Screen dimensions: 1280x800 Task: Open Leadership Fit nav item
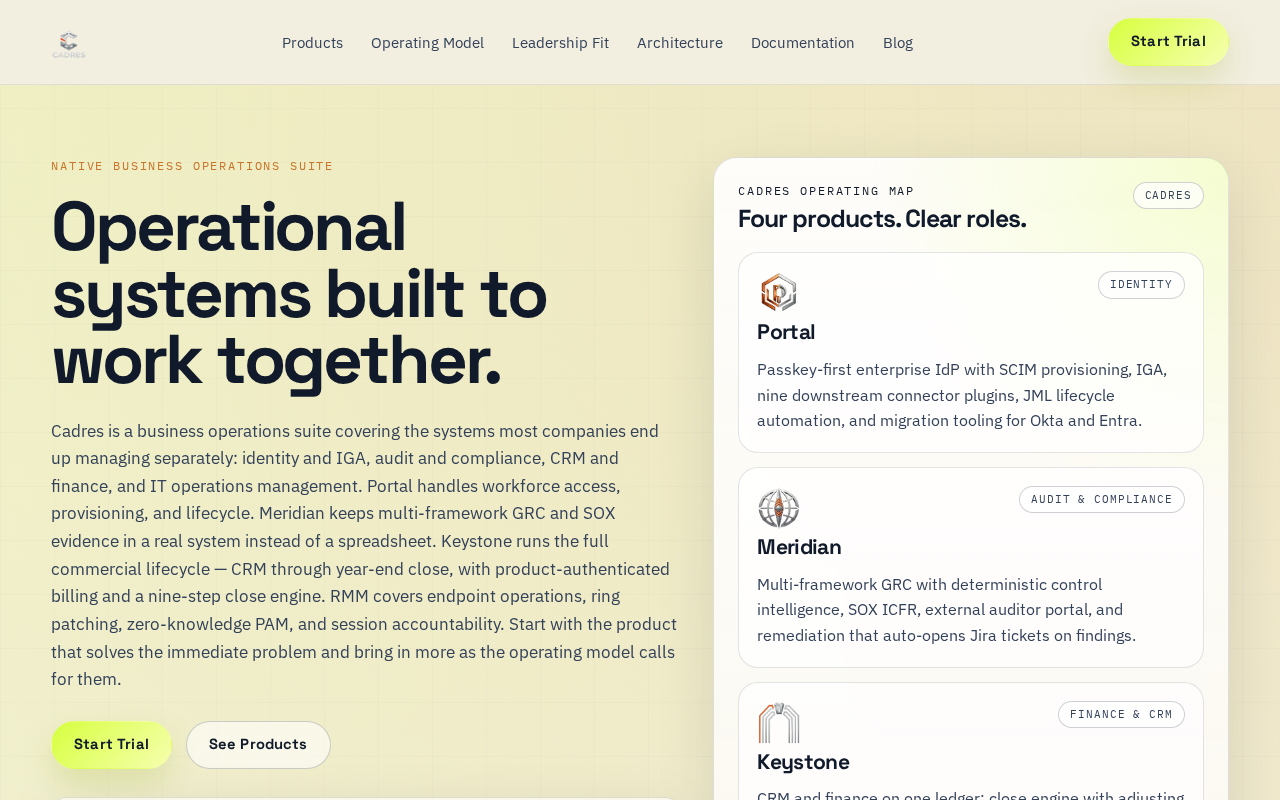[560, 43]
